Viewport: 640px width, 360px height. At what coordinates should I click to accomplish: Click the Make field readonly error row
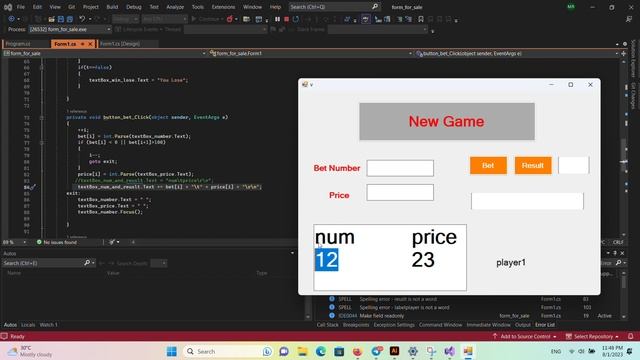coord(469,316)
